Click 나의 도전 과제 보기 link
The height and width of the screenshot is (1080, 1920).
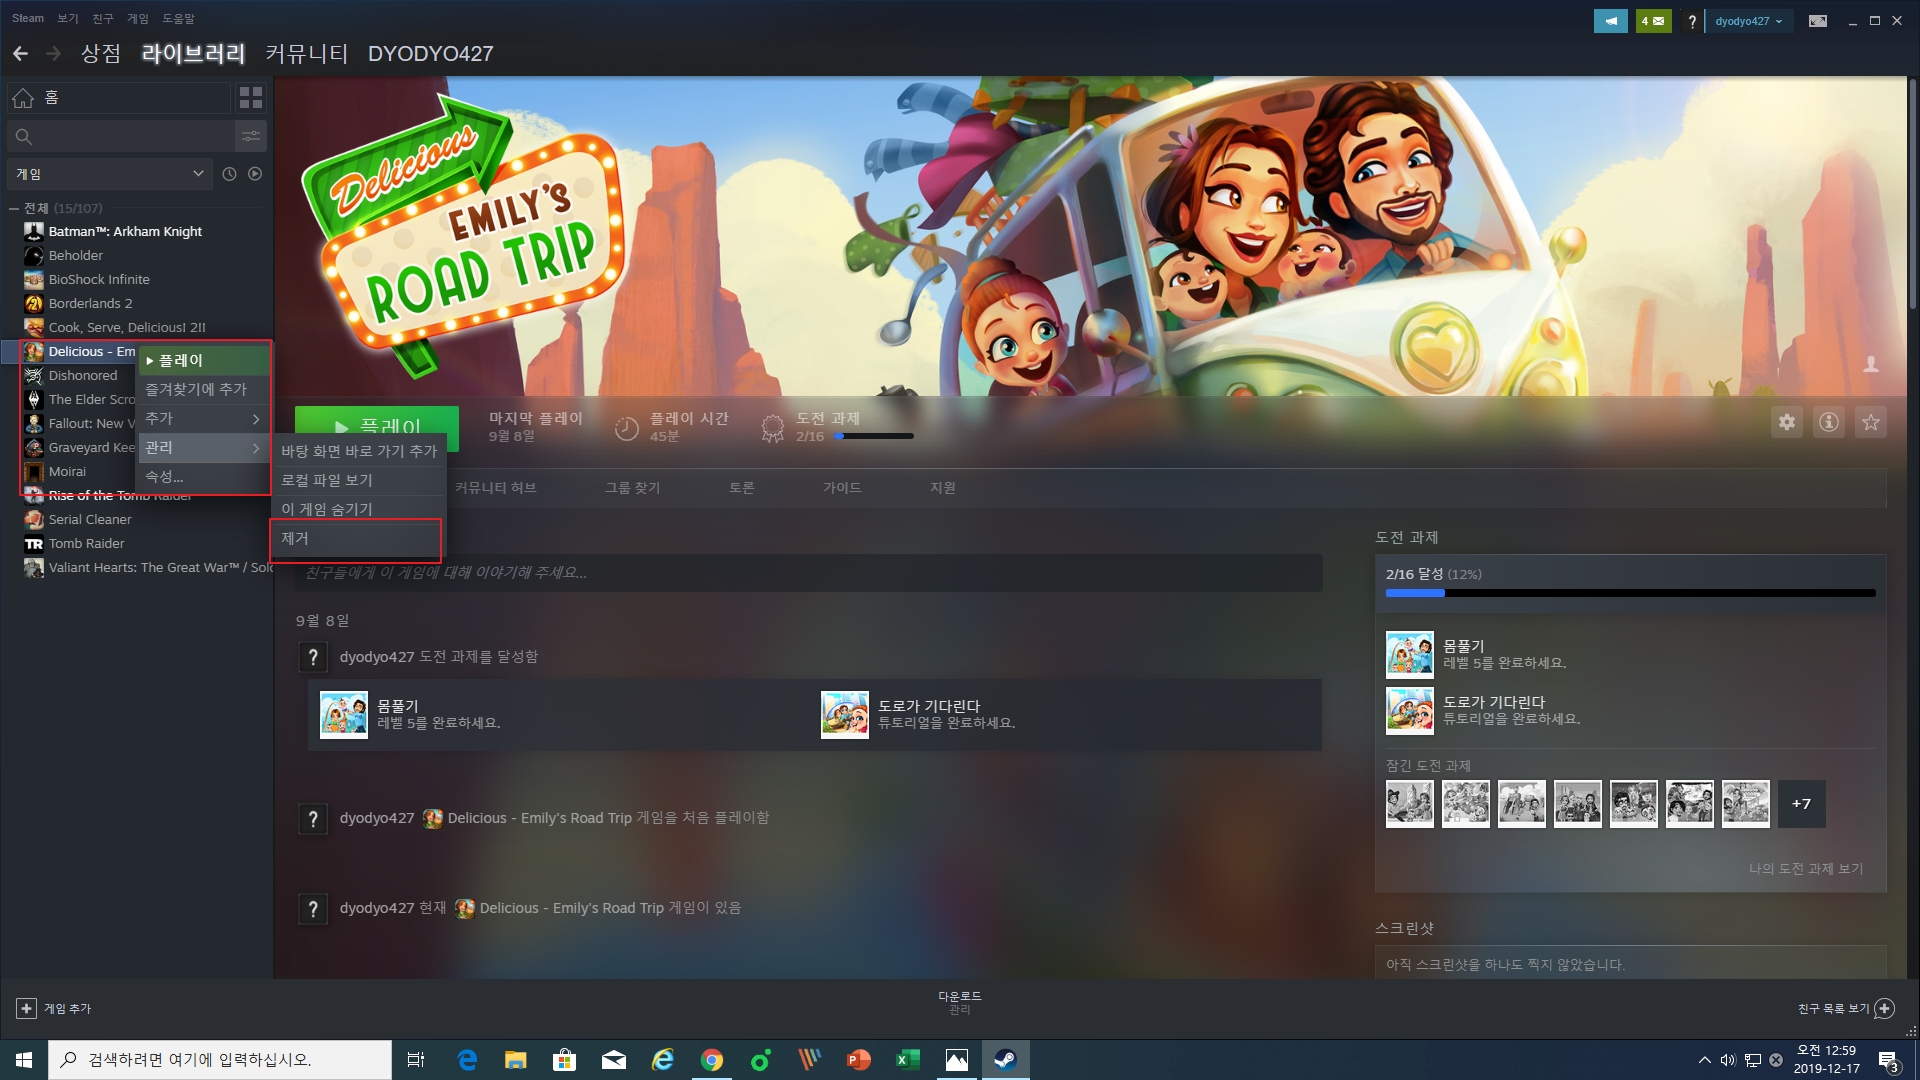click(x=1806, y=868)
